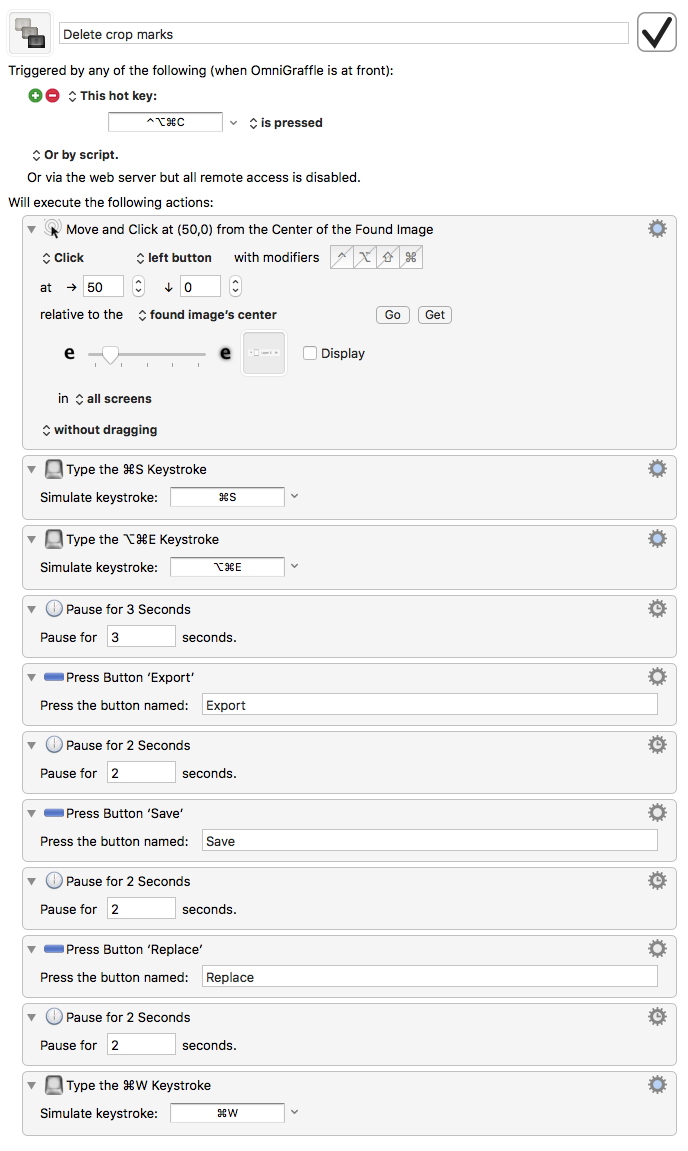Enable the Display checkbox
This screenshot has width=688, height=1151.
point(310,353)
